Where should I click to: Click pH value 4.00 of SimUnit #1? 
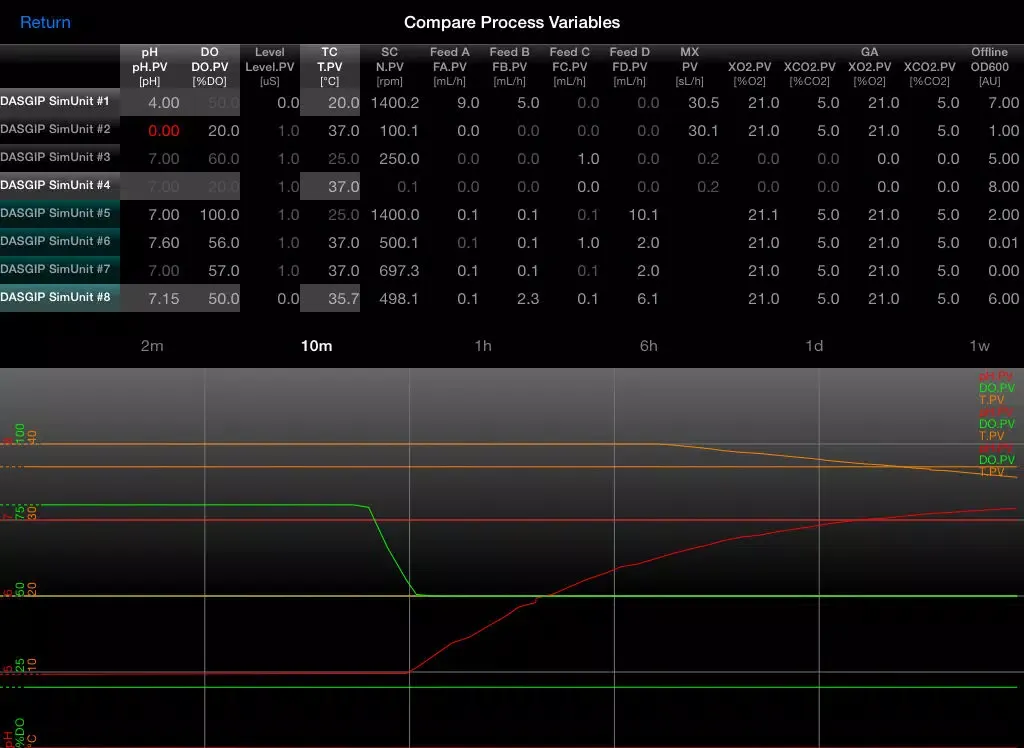click(x=164, y=103)
